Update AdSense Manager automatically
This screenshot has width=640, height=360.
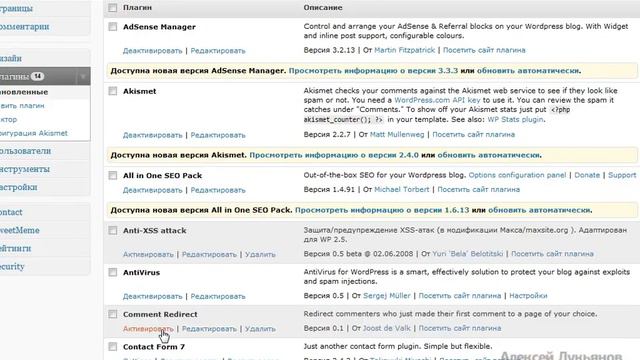(528, 71)
